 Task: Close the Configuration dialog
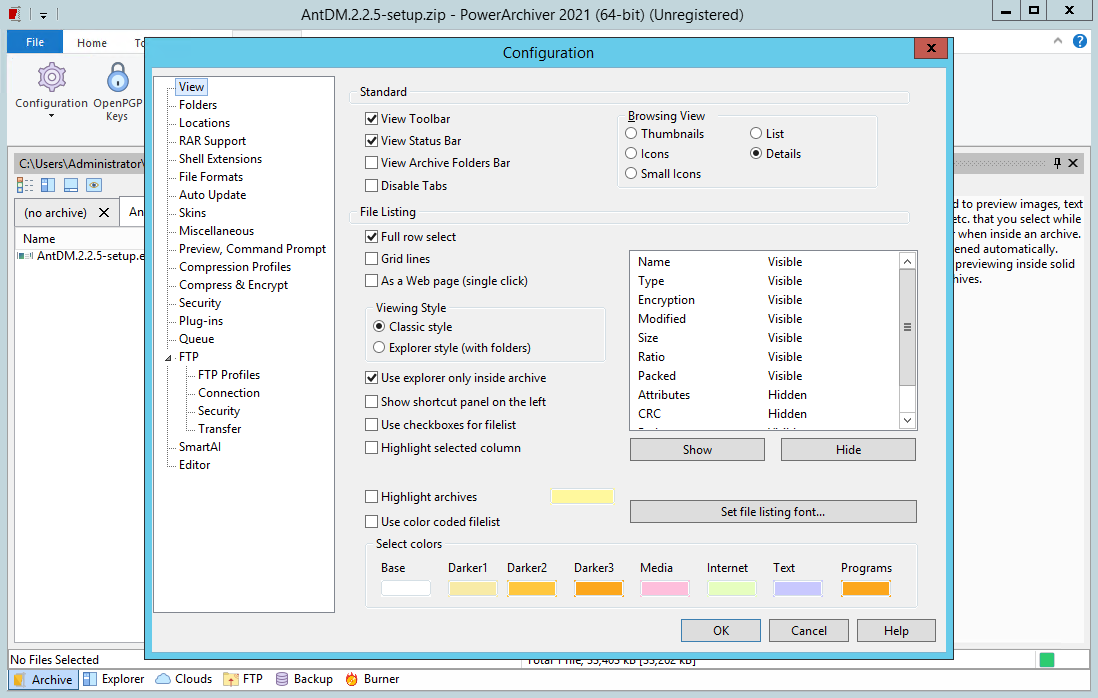[x=931, y=48]
